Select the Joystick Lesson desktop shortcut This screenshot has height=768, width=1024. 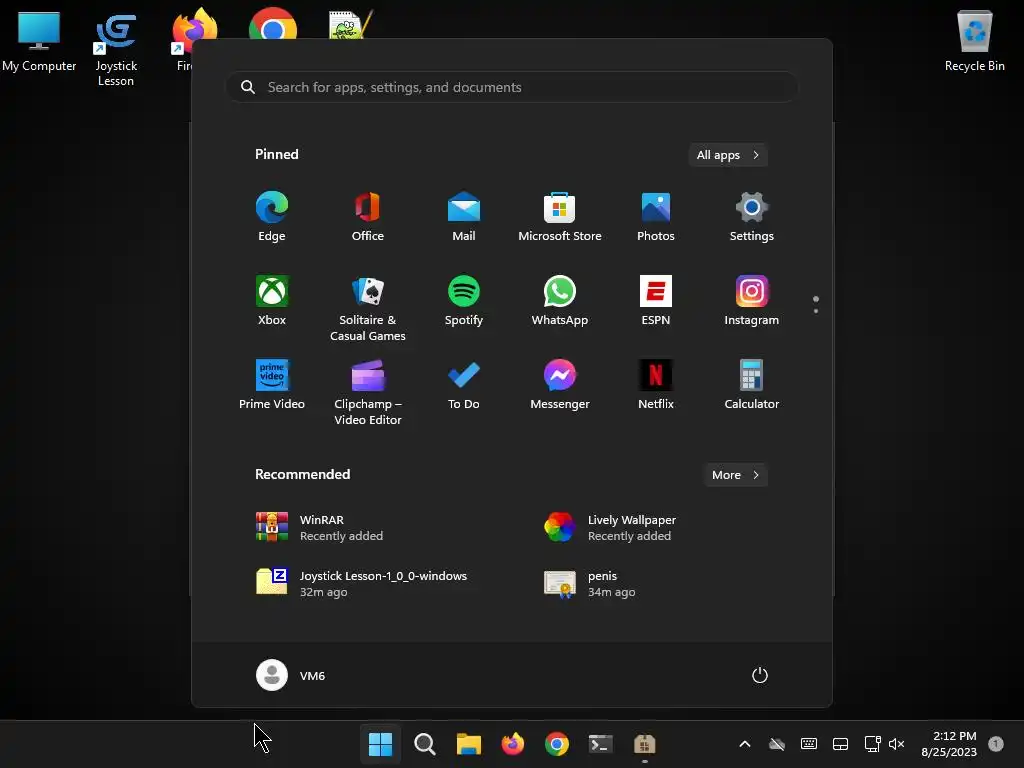[x=116, y=50]
